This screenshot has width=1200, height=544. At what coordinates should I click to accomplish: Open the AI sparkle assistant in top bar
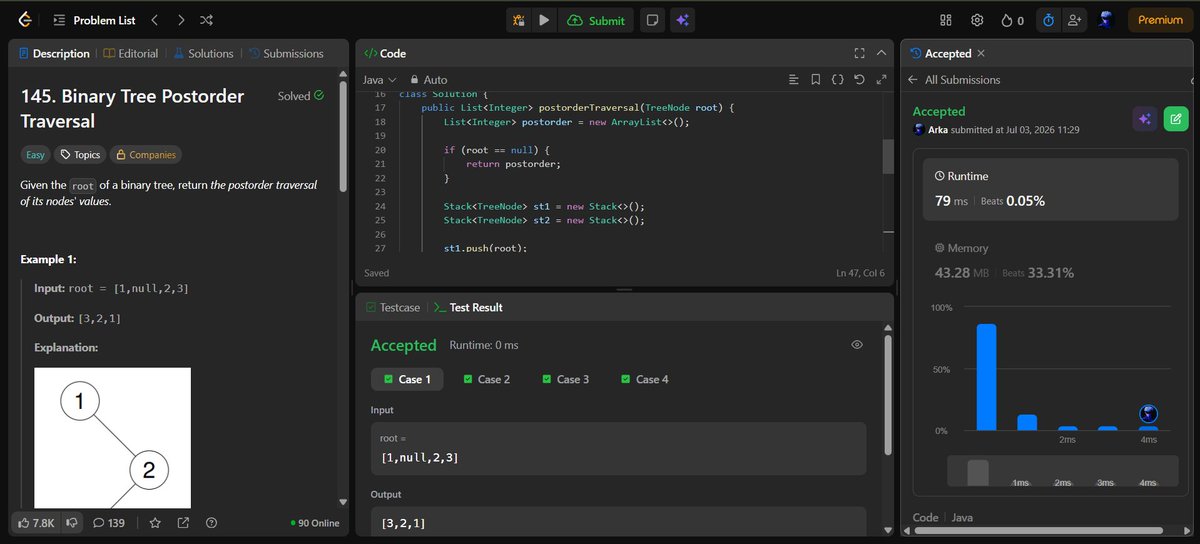pyautogui.click(x=682, y=20)
